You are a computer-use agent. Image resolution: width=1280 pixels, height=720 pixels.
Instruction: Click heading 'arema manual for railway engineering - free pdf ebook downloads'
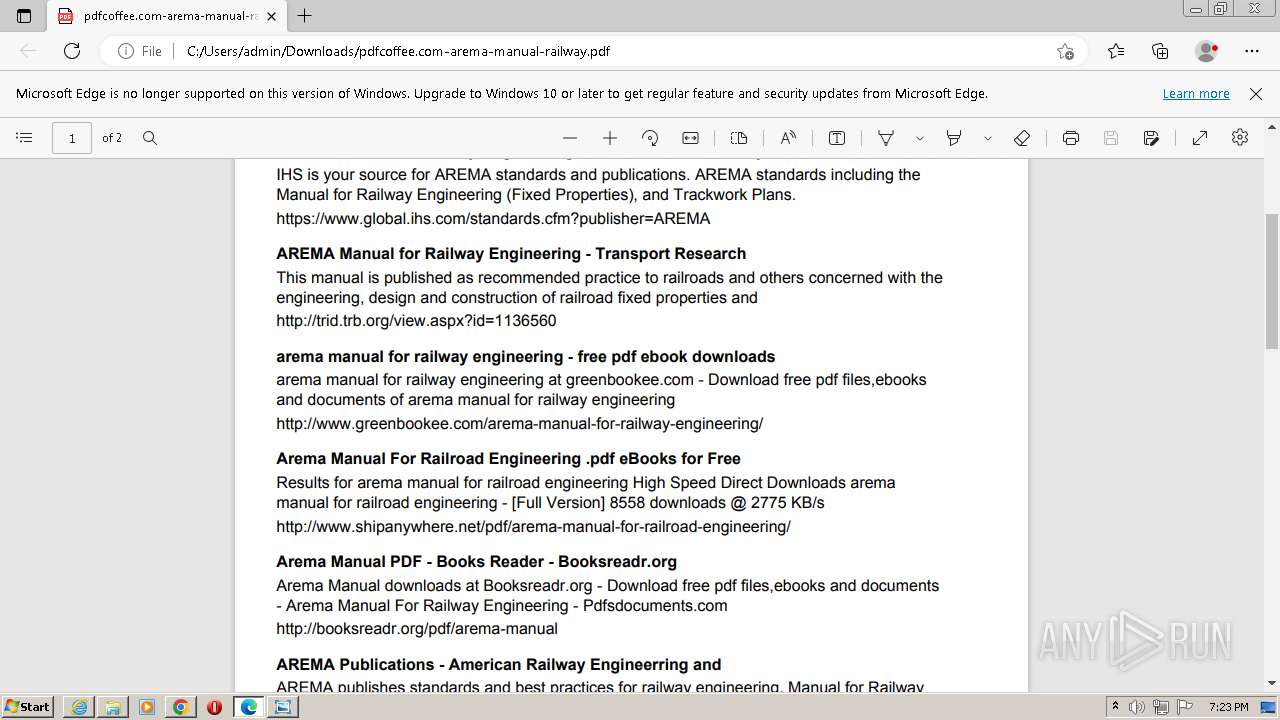pos(525,357)
